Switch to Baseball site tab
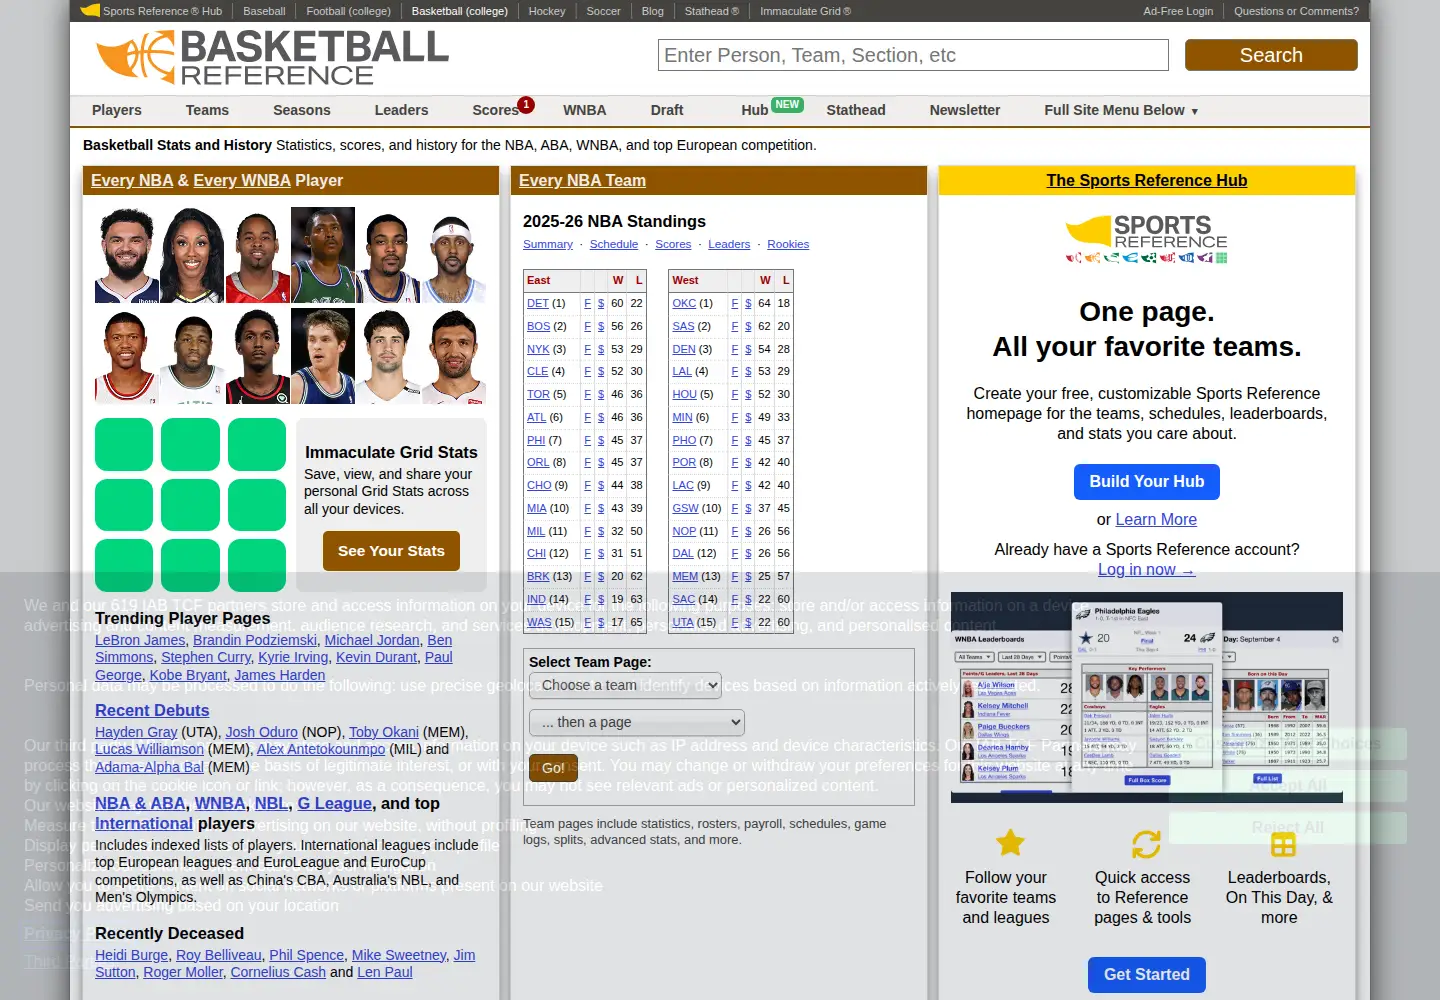Viewport: 1440px width, 1000px height. click(264, 11)
